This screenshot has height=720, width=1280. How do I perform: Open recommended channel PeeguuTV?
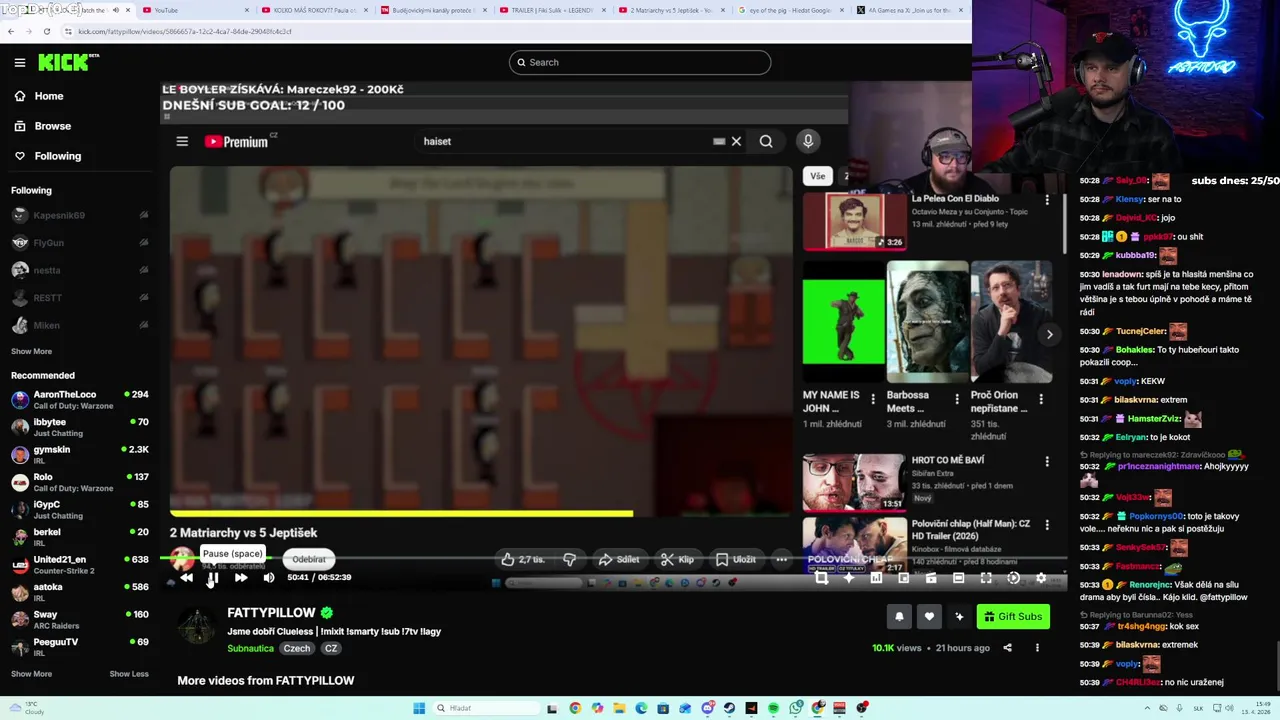click(x=80, y=647)
